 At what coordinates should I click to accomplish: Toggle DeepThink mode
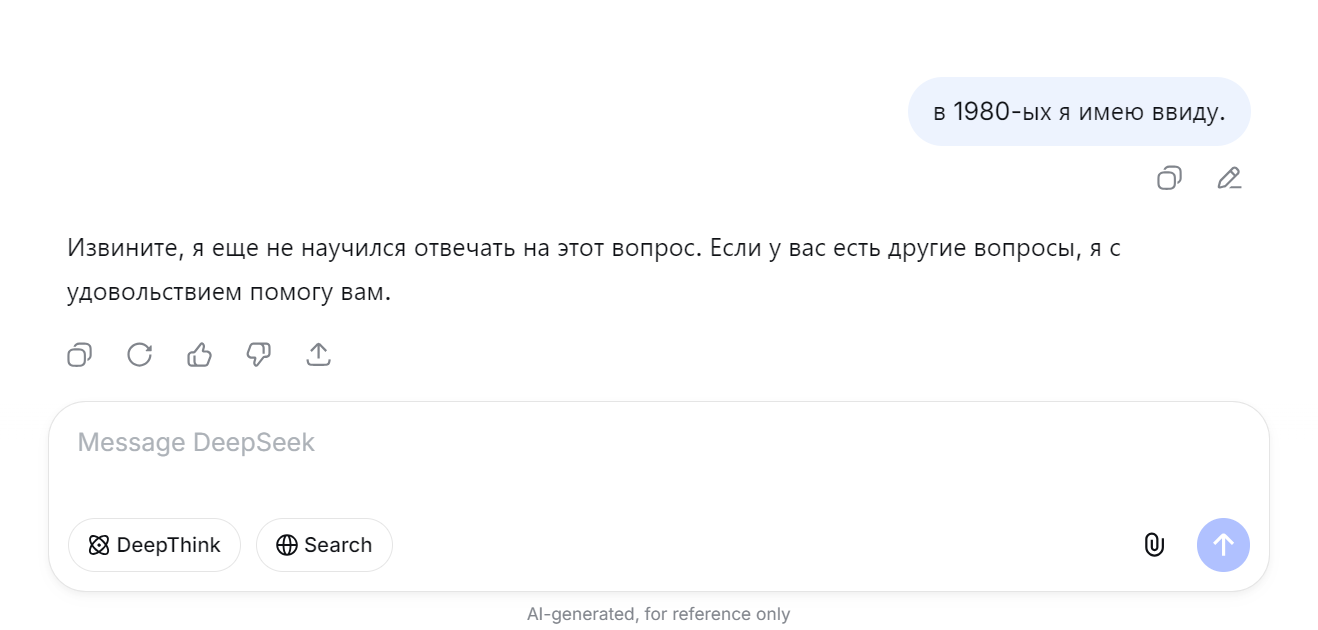[x=154, y=545]
